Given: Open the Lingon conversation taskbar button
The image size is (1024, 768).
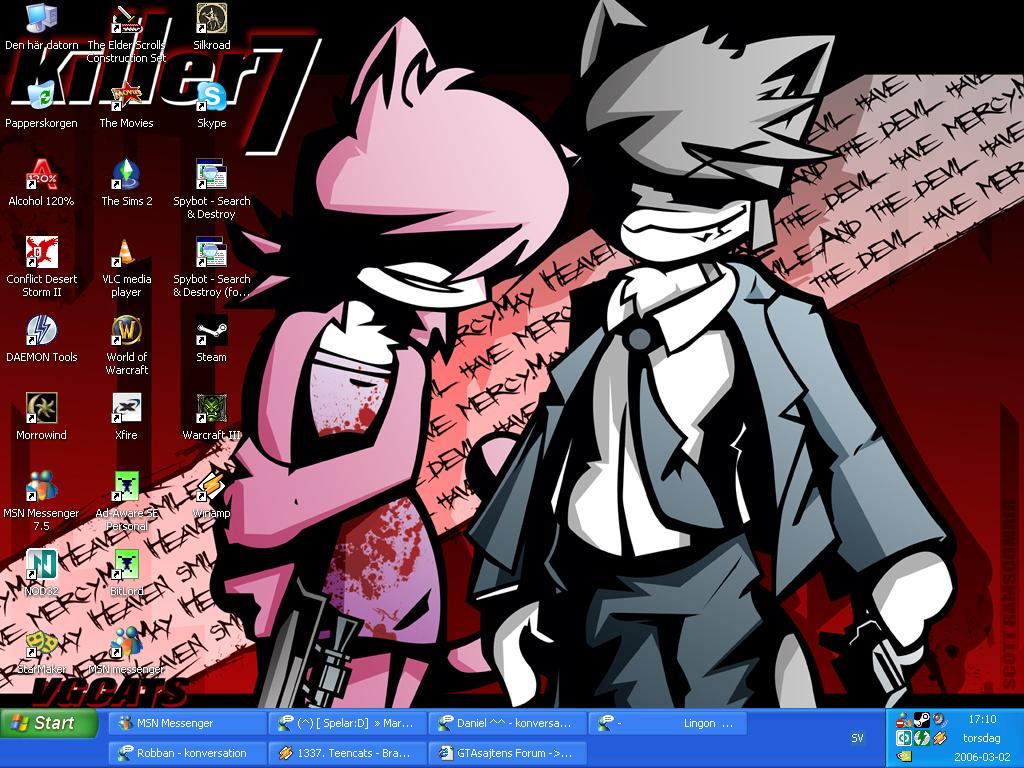Looking at the screenshot, I should point(667,723).
